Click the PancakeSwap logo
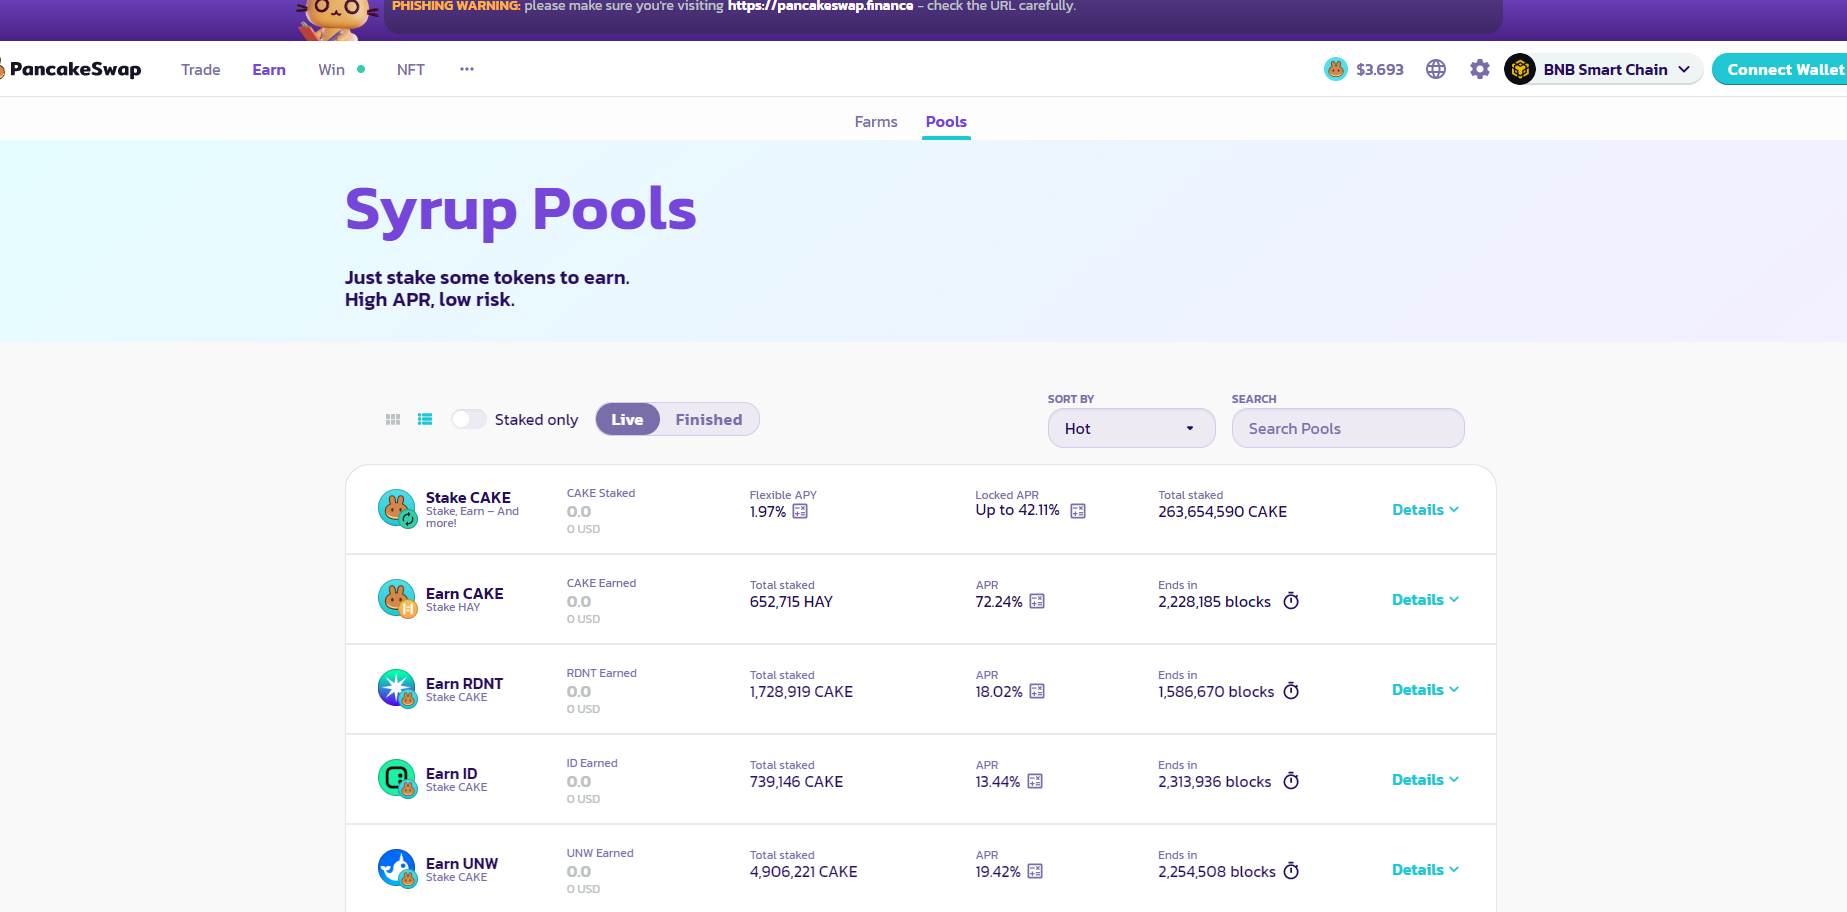The width and height of the screenshot is (1847, 912). pyautogui.click(x=71, y=69)
